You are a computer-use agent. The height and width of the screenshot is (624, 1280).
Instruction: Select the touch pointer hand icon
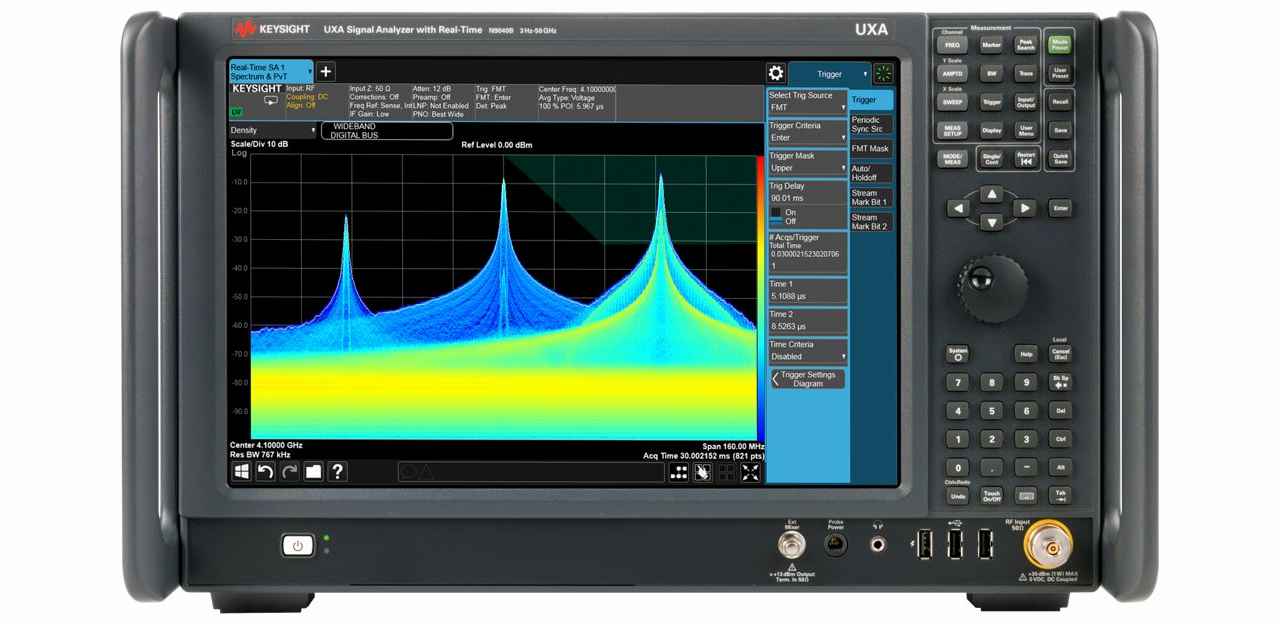[x=703, y=472]
